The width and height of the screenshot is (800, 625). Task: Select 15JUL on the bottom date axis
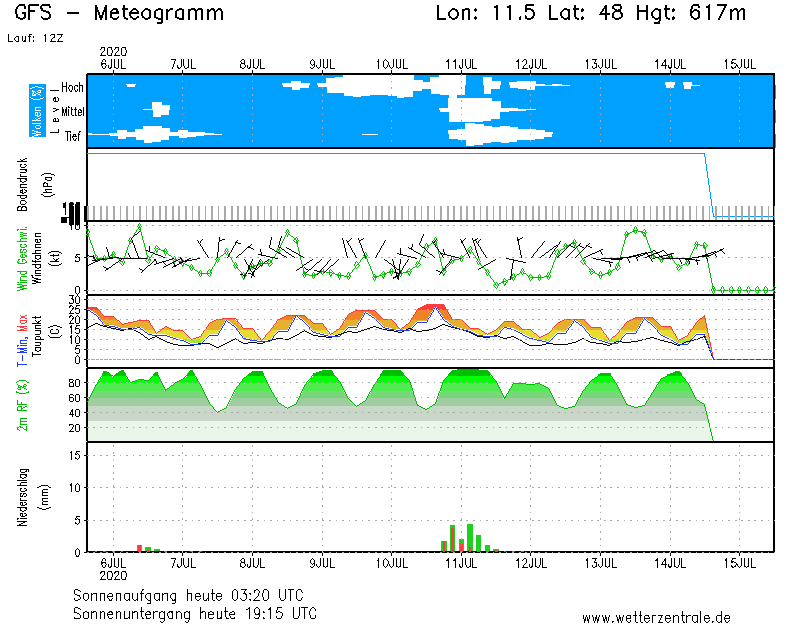pos(739,564)
